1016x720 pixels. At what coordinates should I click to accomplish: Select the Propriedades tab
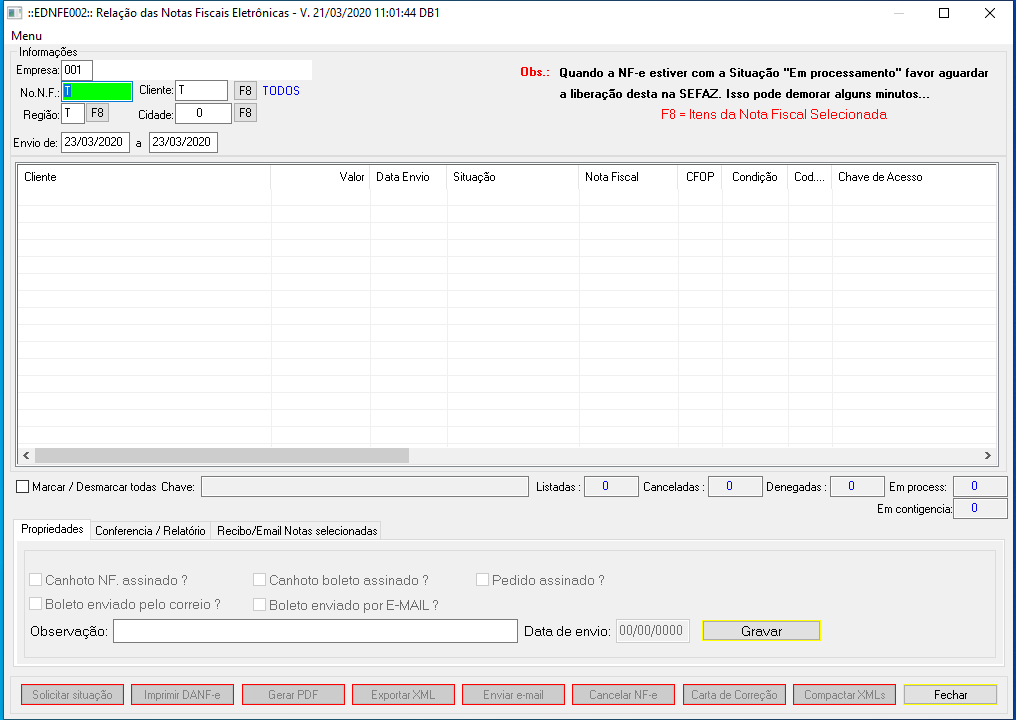click(51, 530)
